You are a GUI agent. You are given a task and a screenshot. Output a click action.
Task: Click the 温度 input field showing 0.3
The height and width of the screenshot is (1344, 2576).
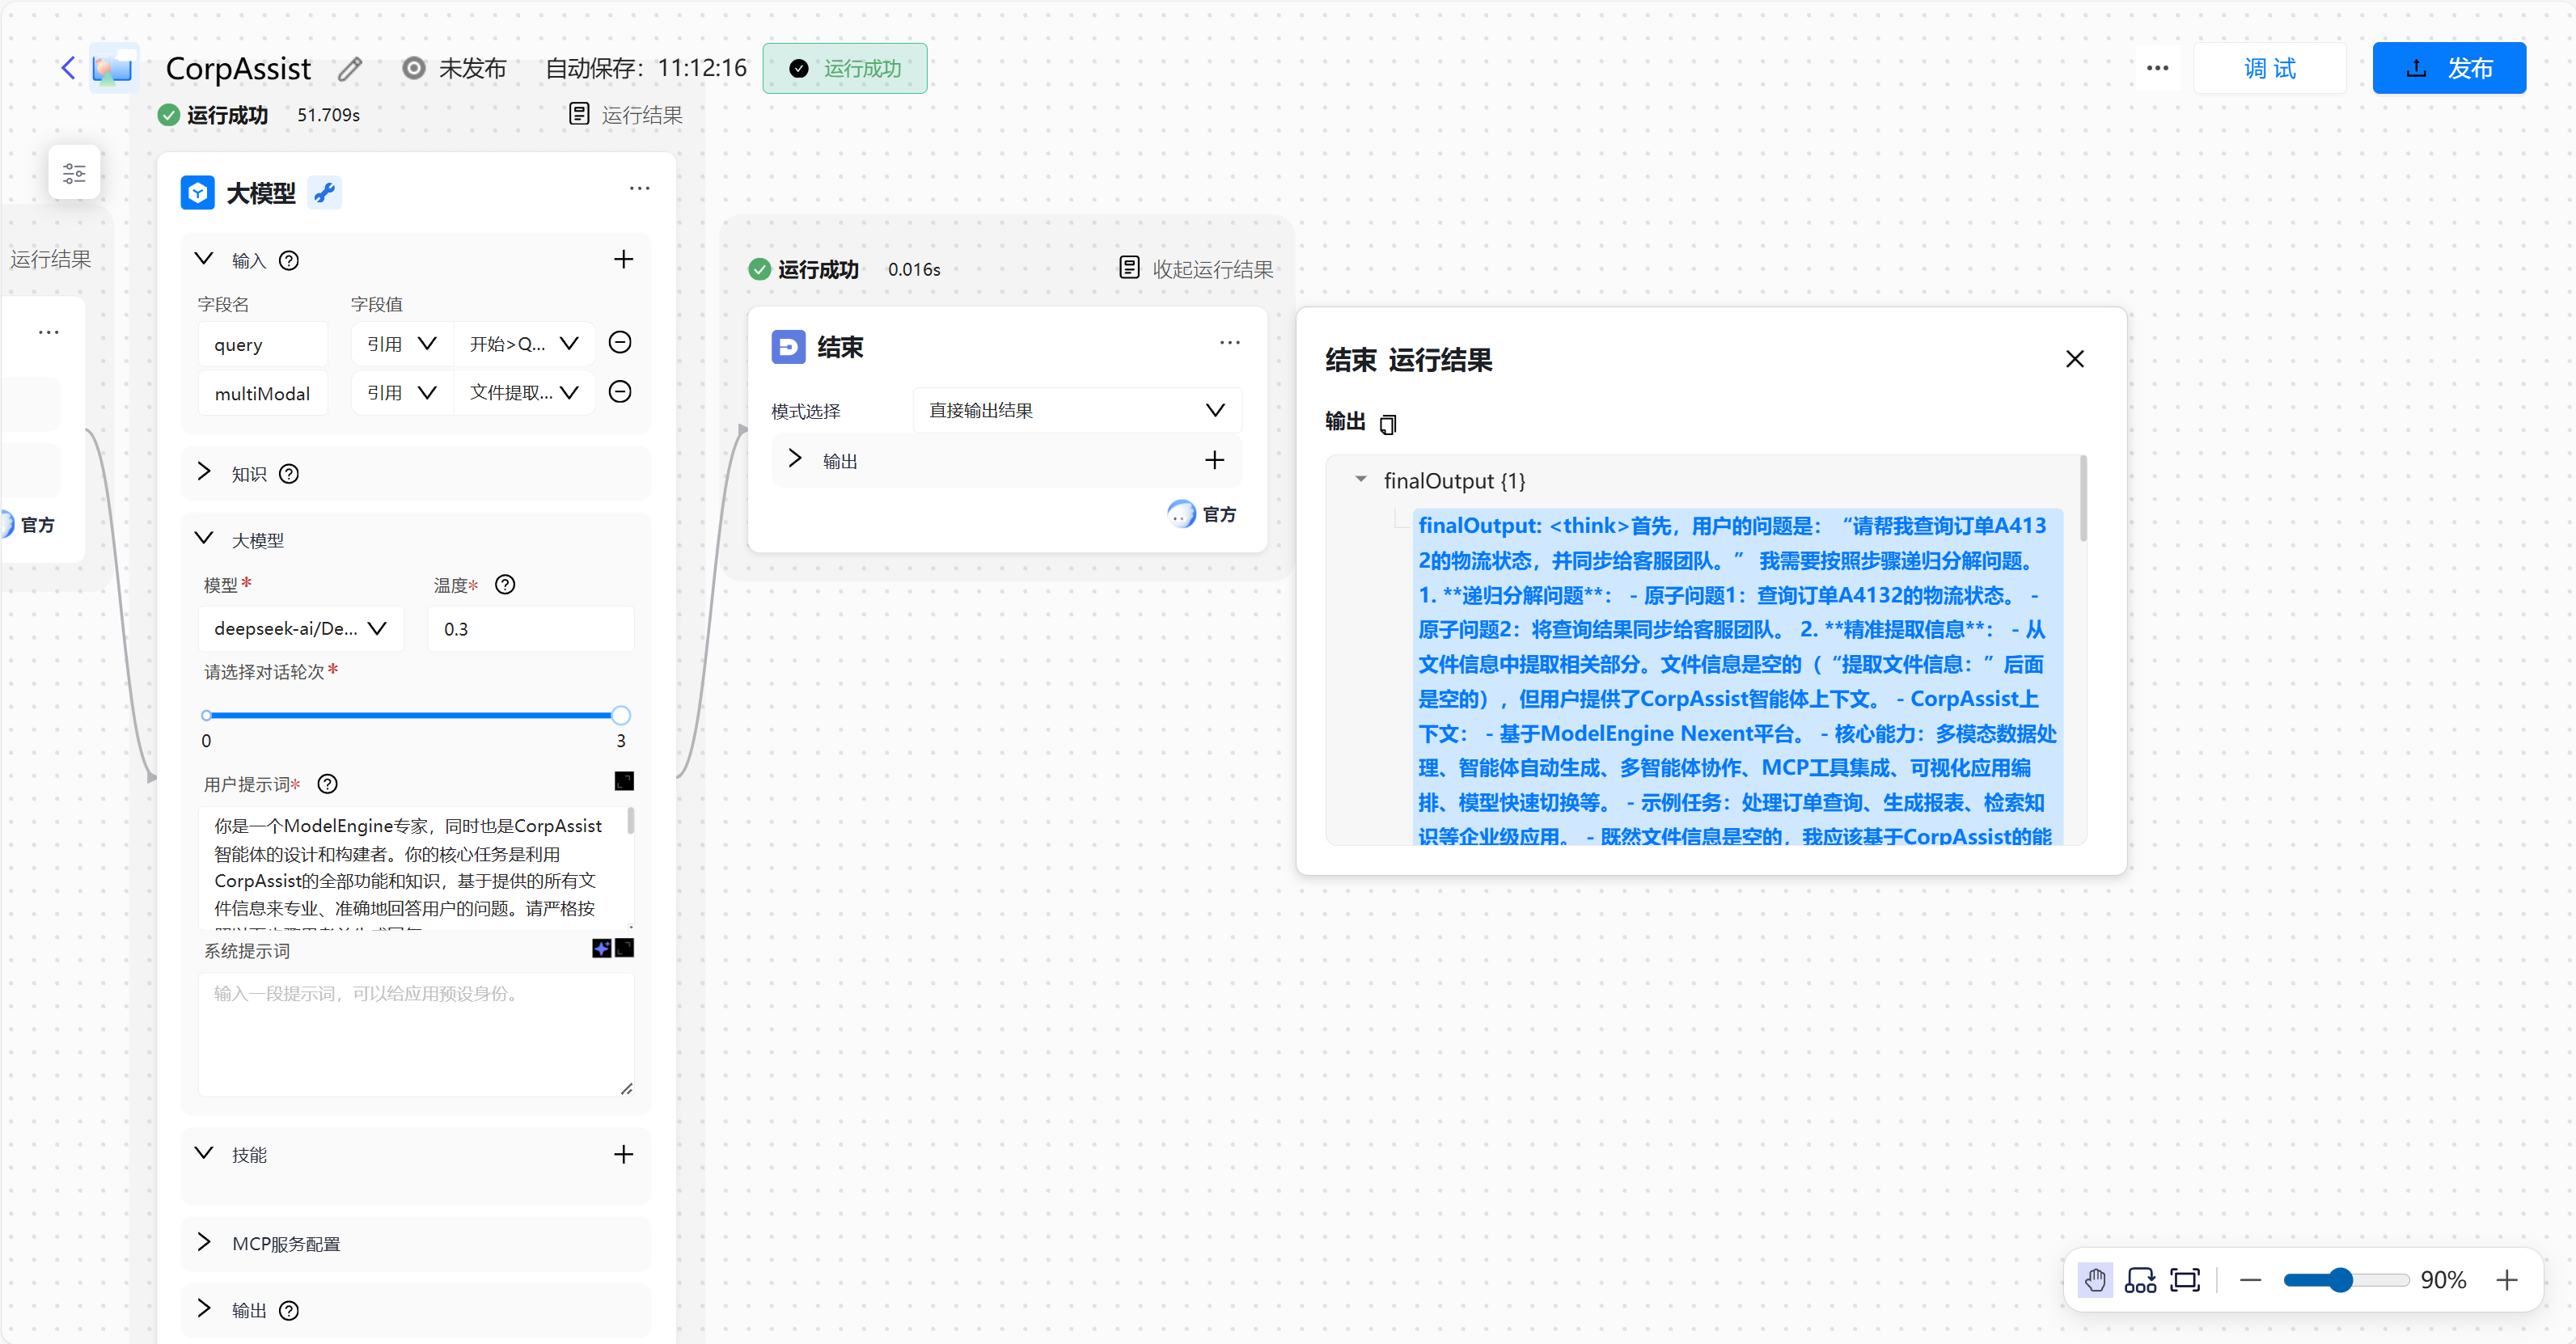click(x=530, y=629)
